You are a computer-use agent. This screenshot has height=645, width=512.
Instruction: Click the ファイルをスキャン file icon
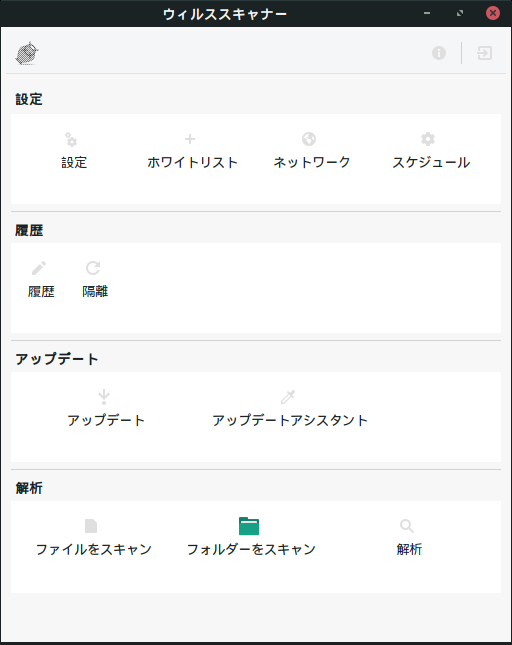91,526
